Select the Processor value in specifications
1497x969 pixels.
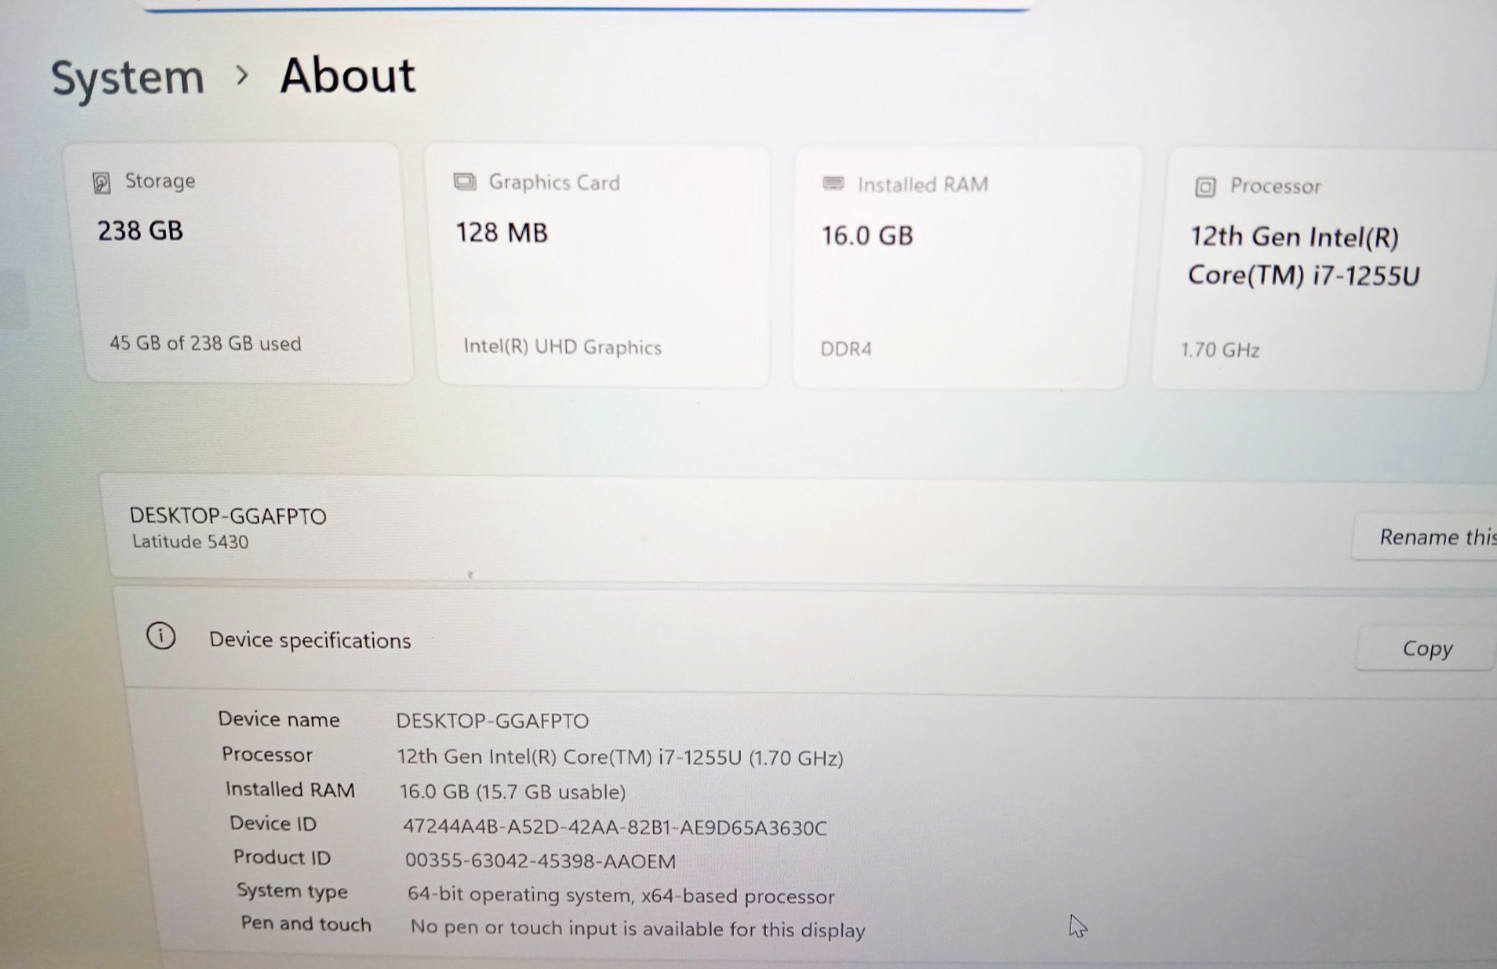click(x=620, y=758)
